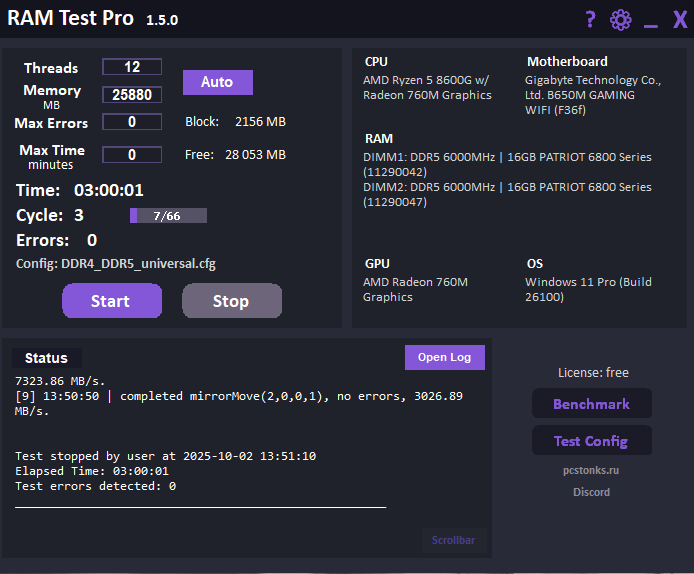Toggle the Scrollbar button in status panel
This screenshot has height=574, width=694.
(x=453, y=541)
